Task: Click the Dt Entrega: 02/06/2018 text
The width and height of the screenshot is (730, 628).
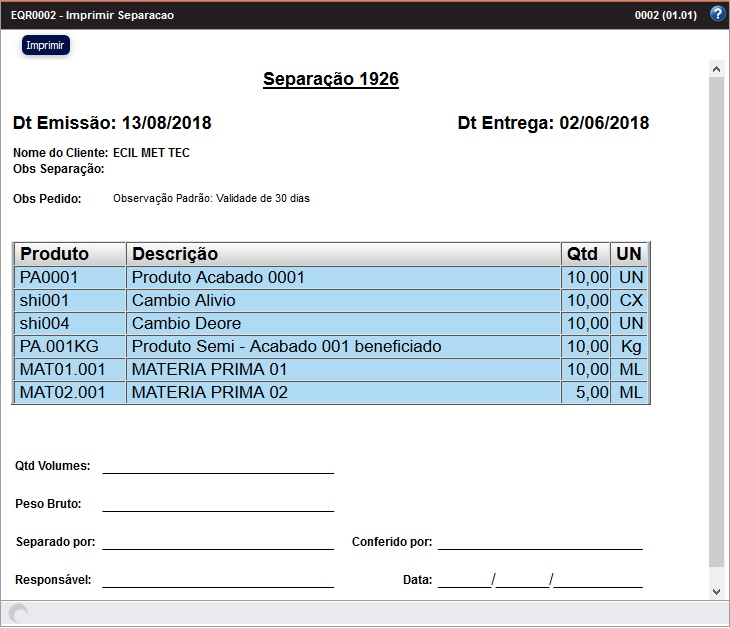Action: point(553,123)
